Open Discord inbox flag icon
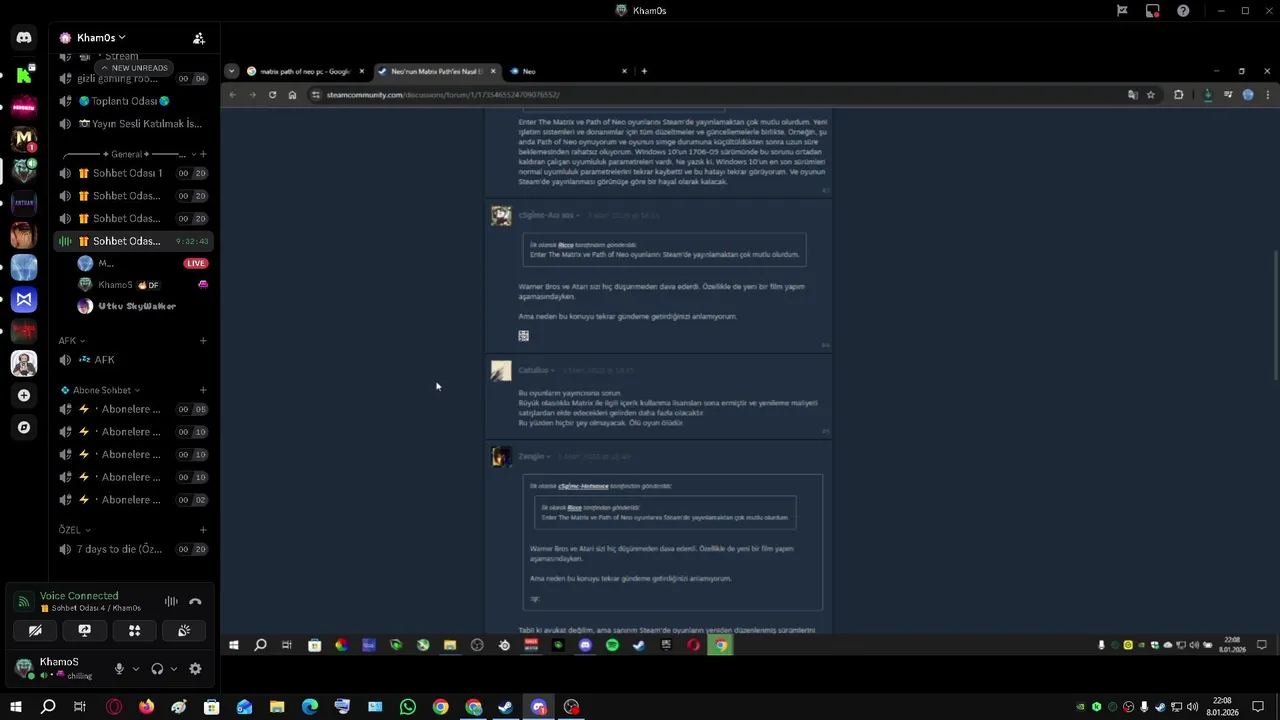 1122,11
